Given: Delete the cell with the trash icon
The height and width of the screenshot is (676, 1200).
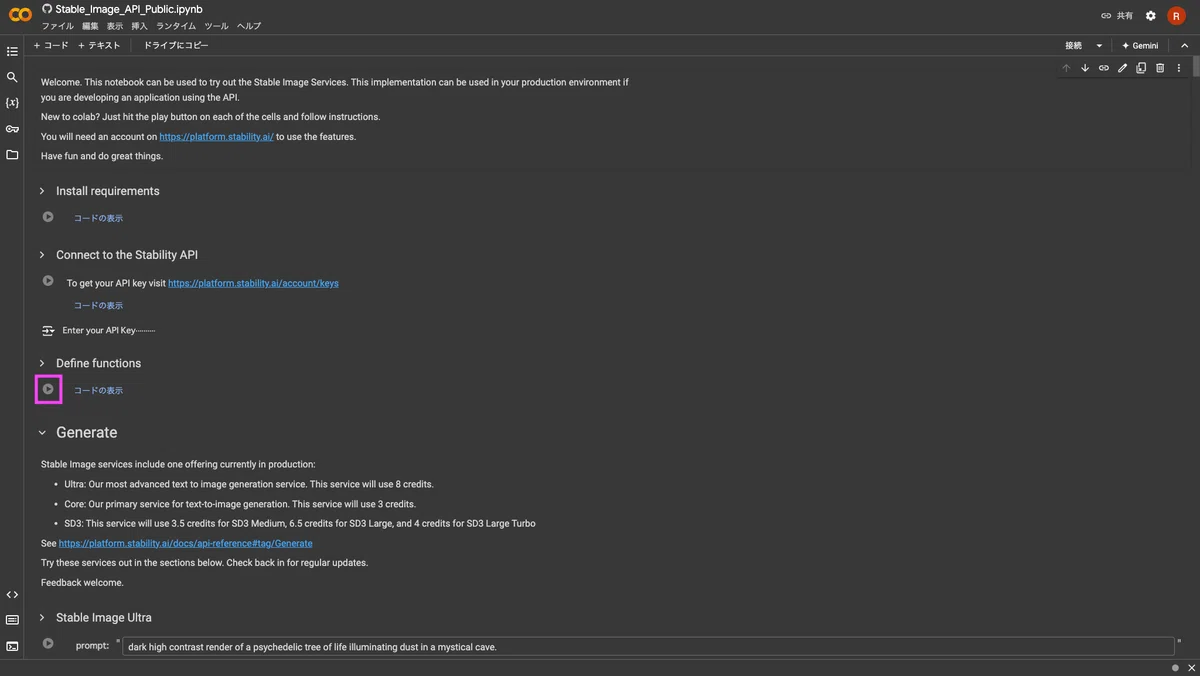Looking at the screenshot, I should 1160,68.
